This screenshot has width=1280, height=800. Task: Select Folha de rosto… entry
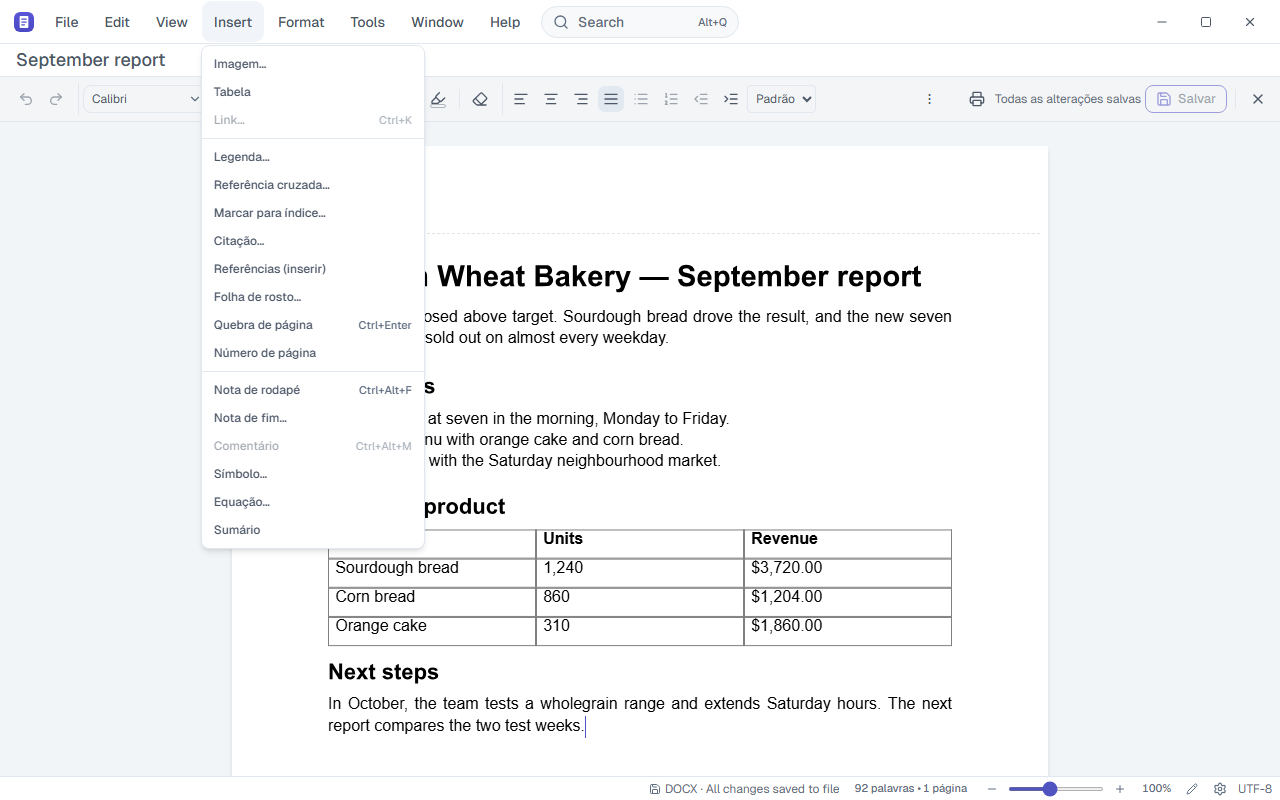[x=313, y=297]
